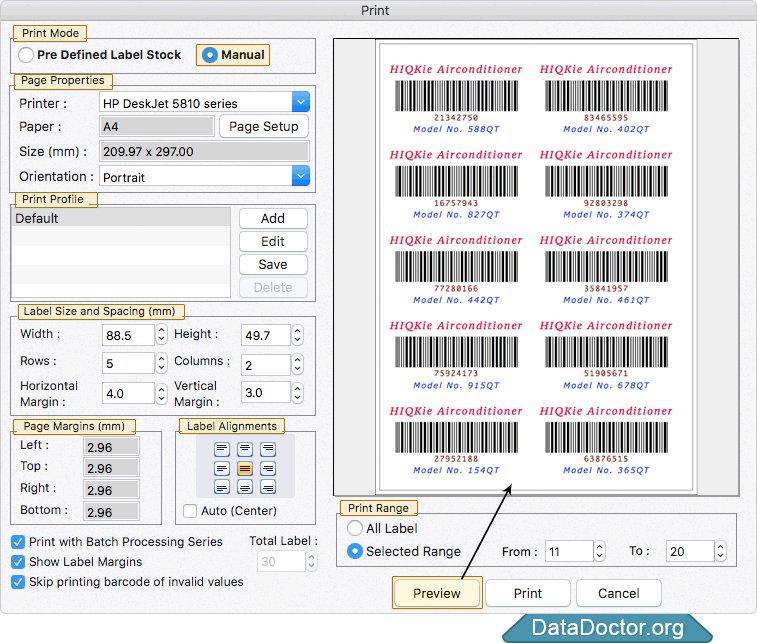The height and width of the screenshot is (643, 757).
Task: Click the From range field
Action: 569,551
